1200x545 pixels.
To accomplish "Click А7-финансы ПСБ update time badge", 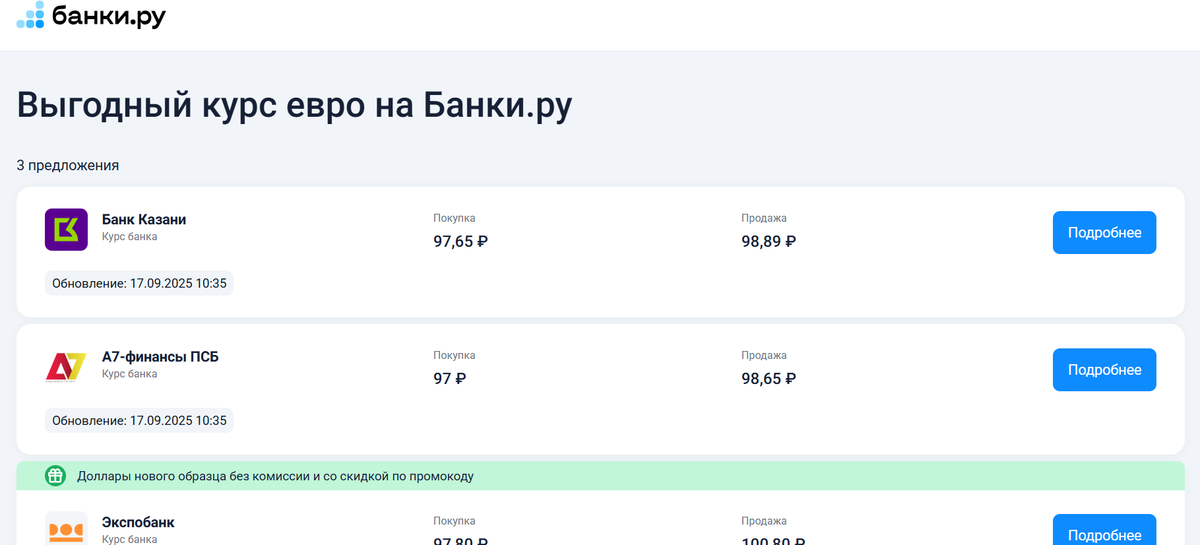I will [139, 420].
